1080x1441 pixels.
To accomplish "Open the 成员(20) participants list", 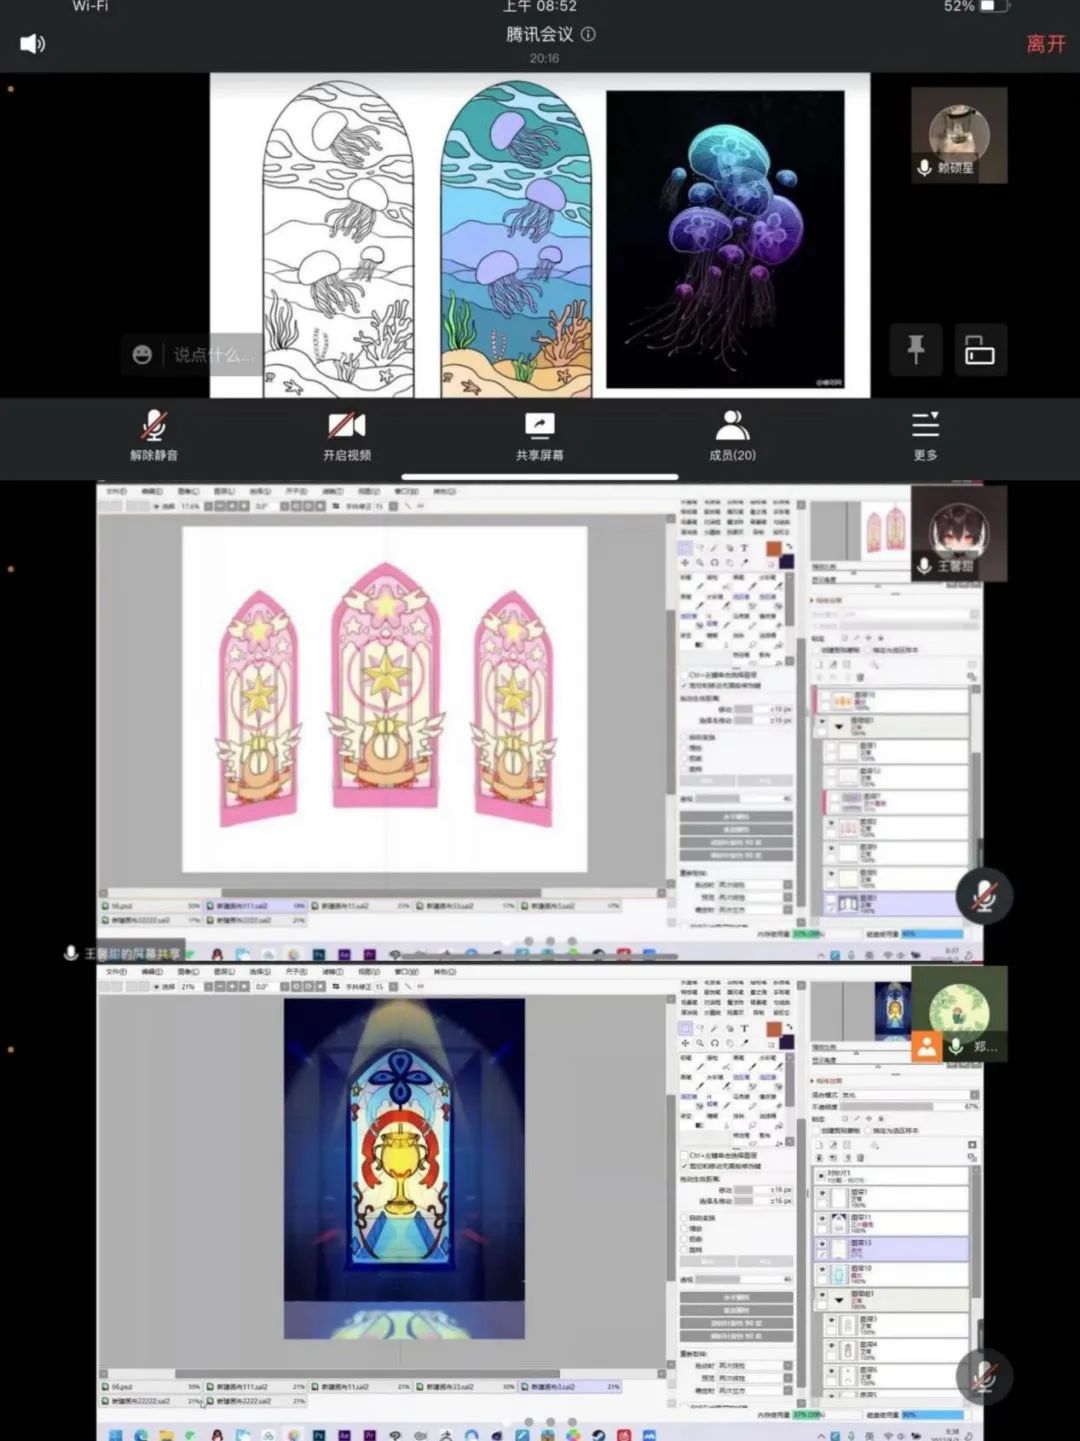I will coord(733,435).
